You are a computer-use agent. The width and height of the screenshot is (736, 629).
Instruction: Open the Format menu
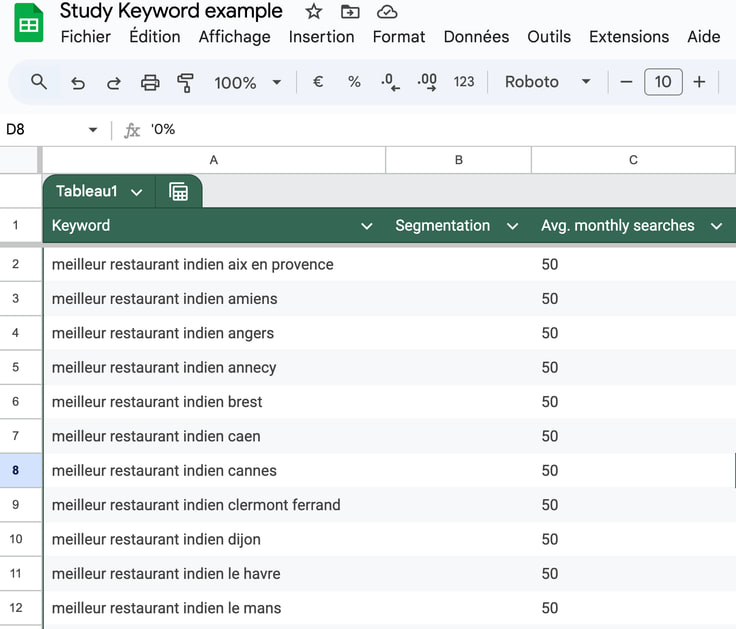tap(399, 37)
